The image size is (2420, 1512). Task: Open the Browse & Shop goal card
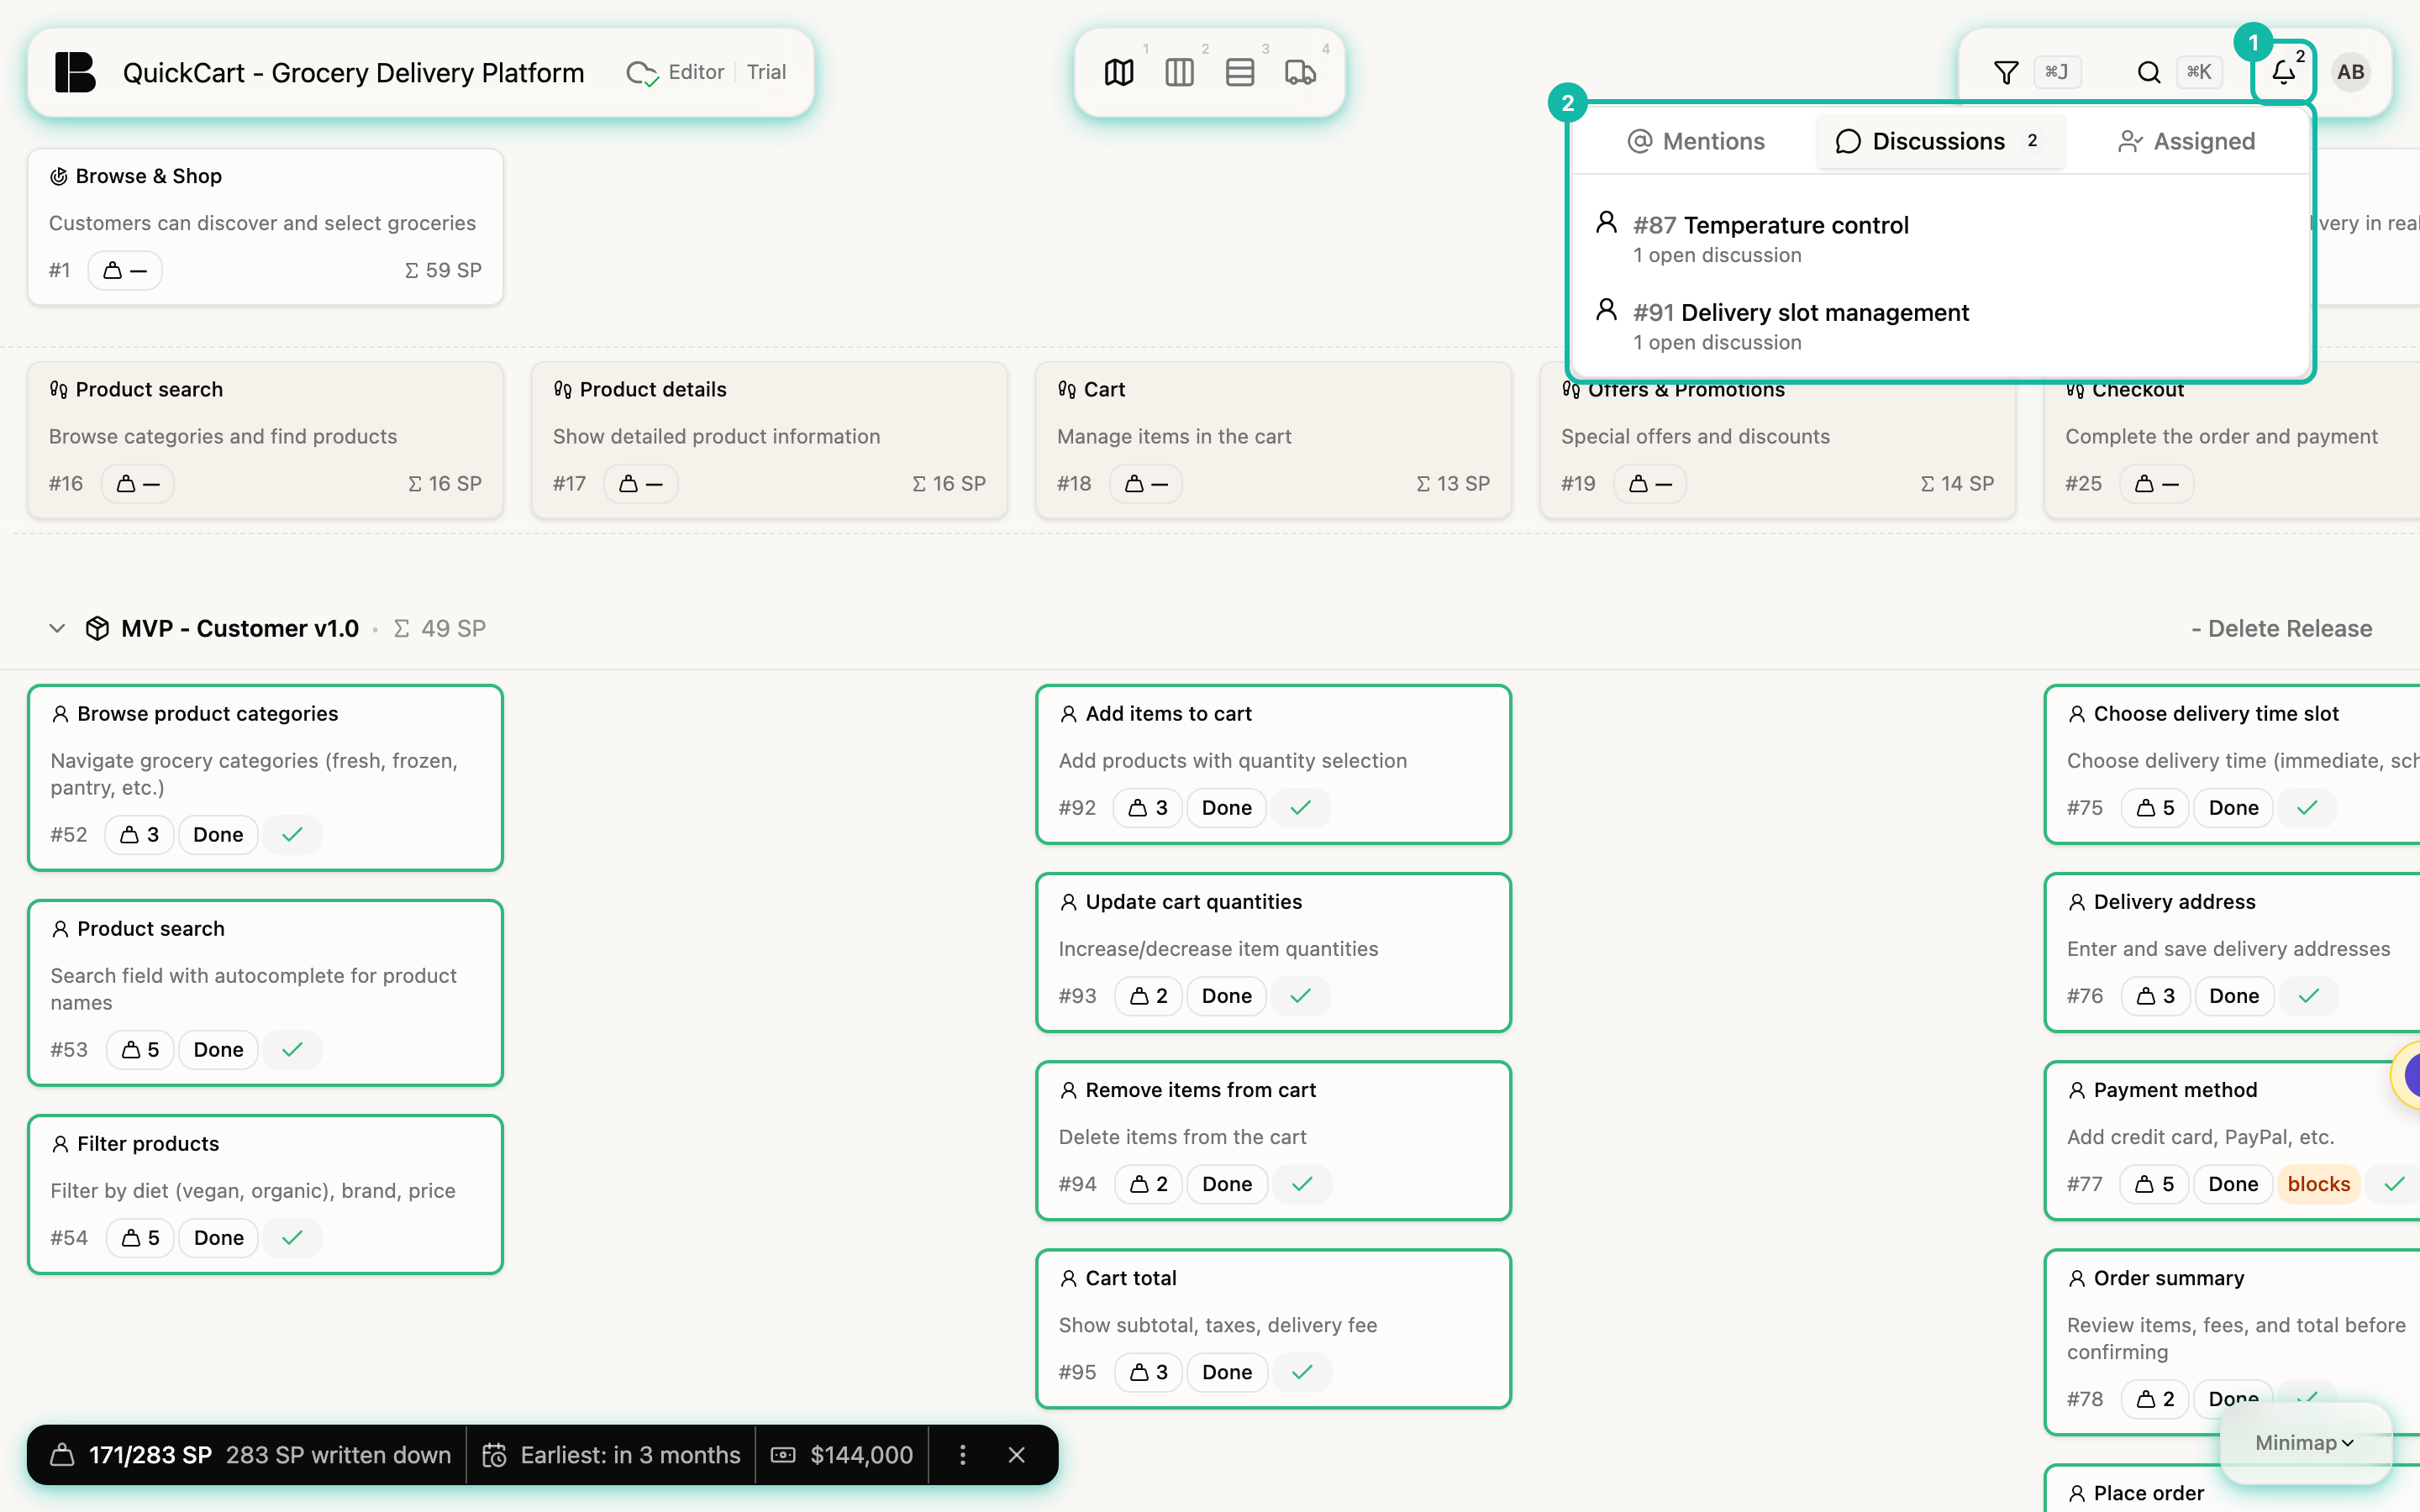click(x=265, y=226)
